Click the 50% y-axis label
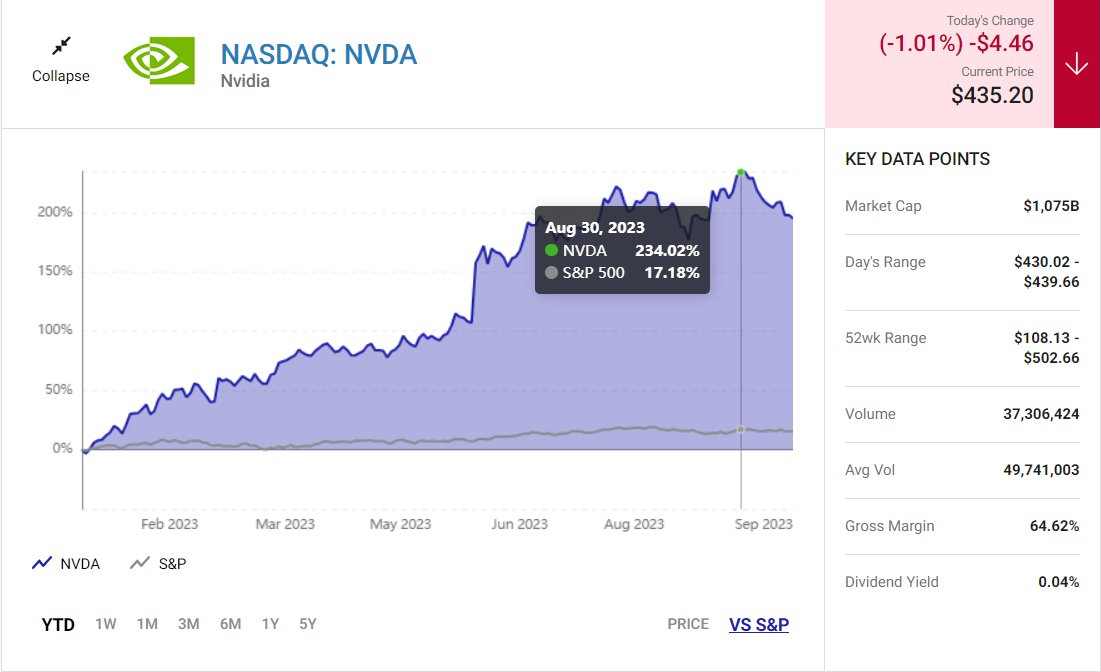Screen dimensions: 1101x672 pyautogui.click(x=58, y=389)
